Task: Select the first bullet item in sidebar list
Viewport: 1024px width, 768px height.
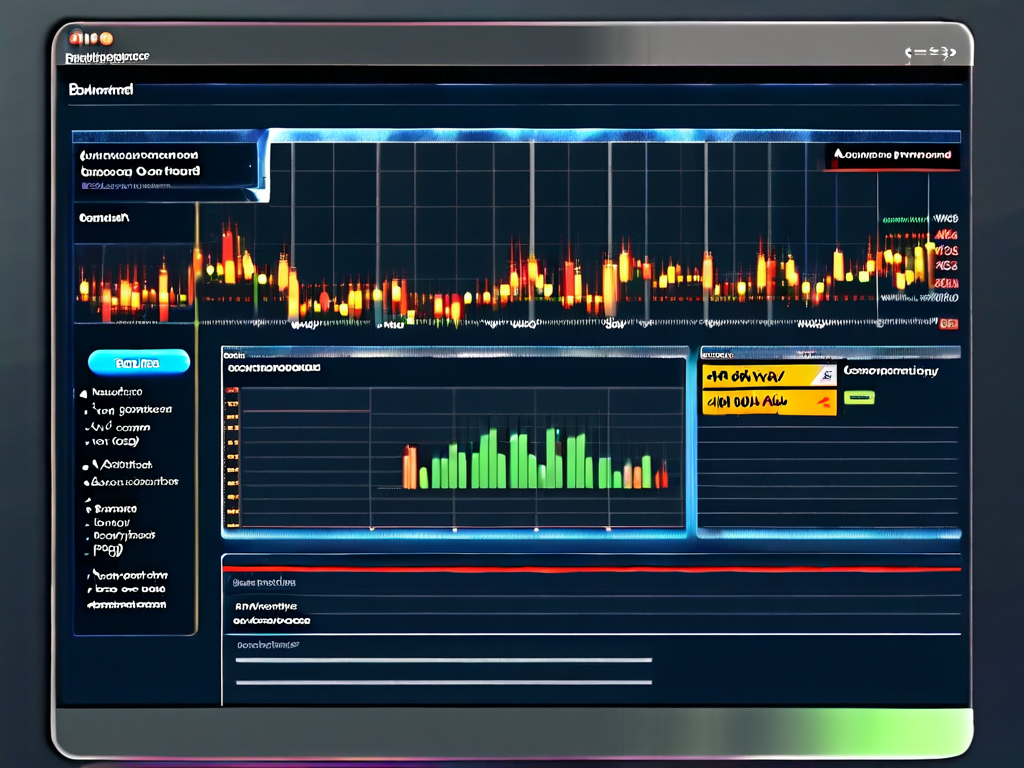Action: coord(115,393)
